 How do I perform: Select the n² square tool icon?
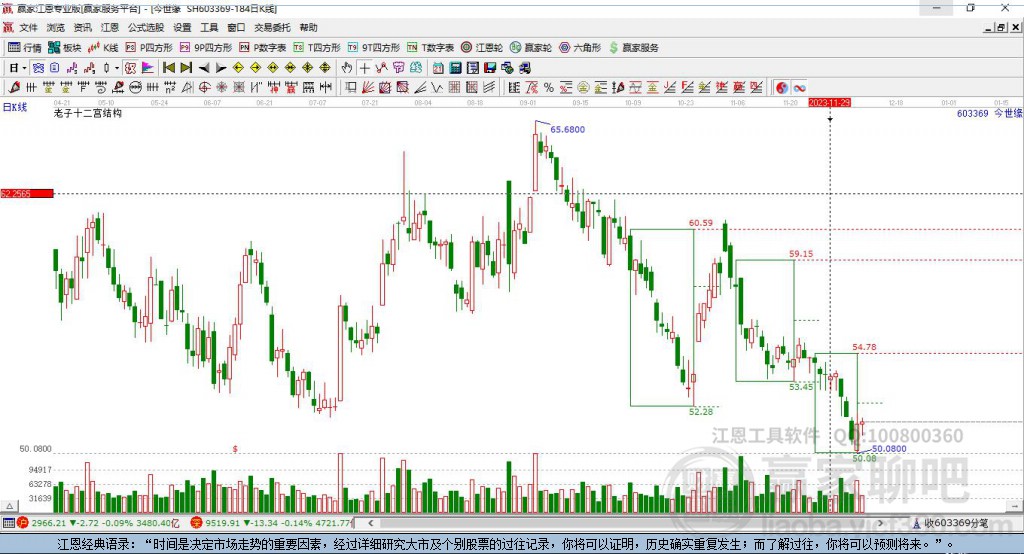(x=170, y=88)
